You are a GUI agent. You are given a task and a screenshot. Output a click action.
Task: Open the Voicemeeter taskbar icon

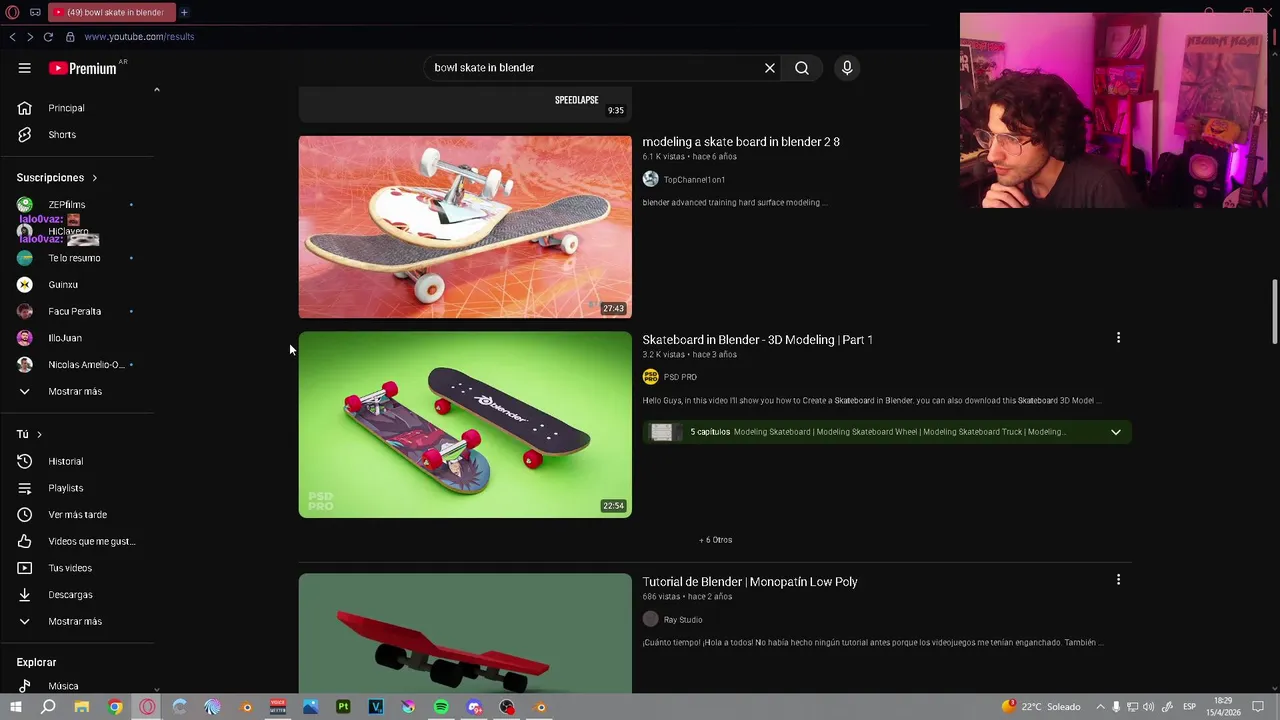(278, 707)
